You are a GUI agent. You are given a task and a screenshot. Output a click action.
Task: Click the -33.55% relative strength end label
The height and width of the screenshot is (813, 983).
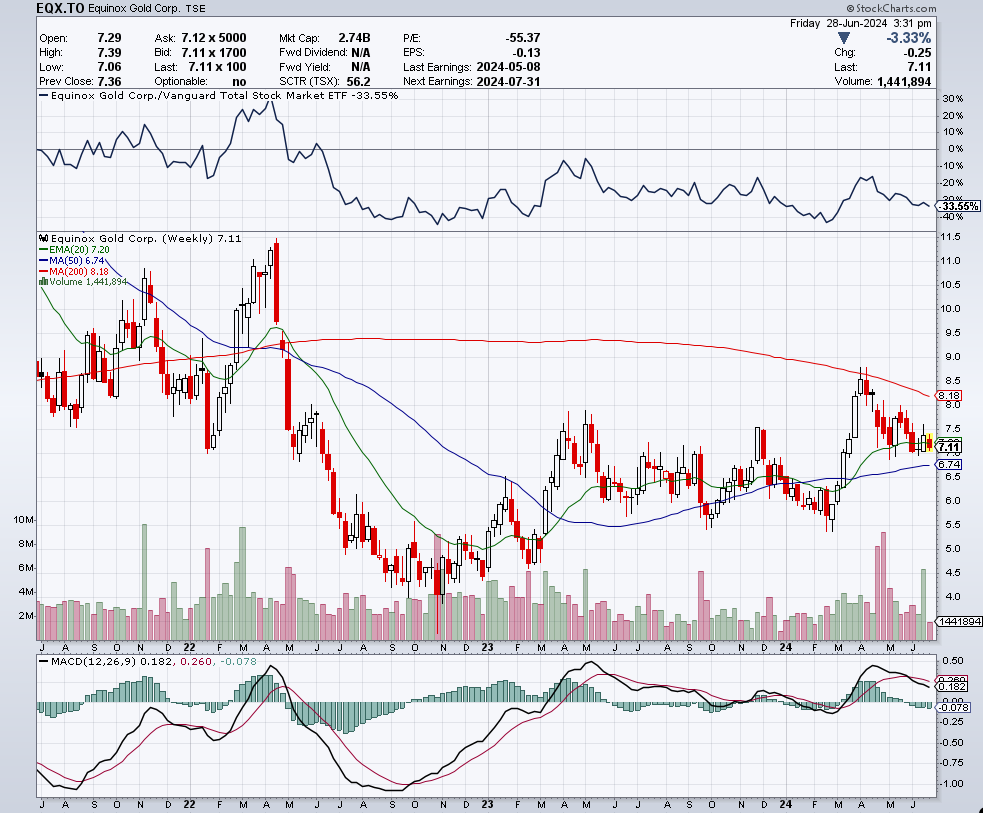[959, 206]
